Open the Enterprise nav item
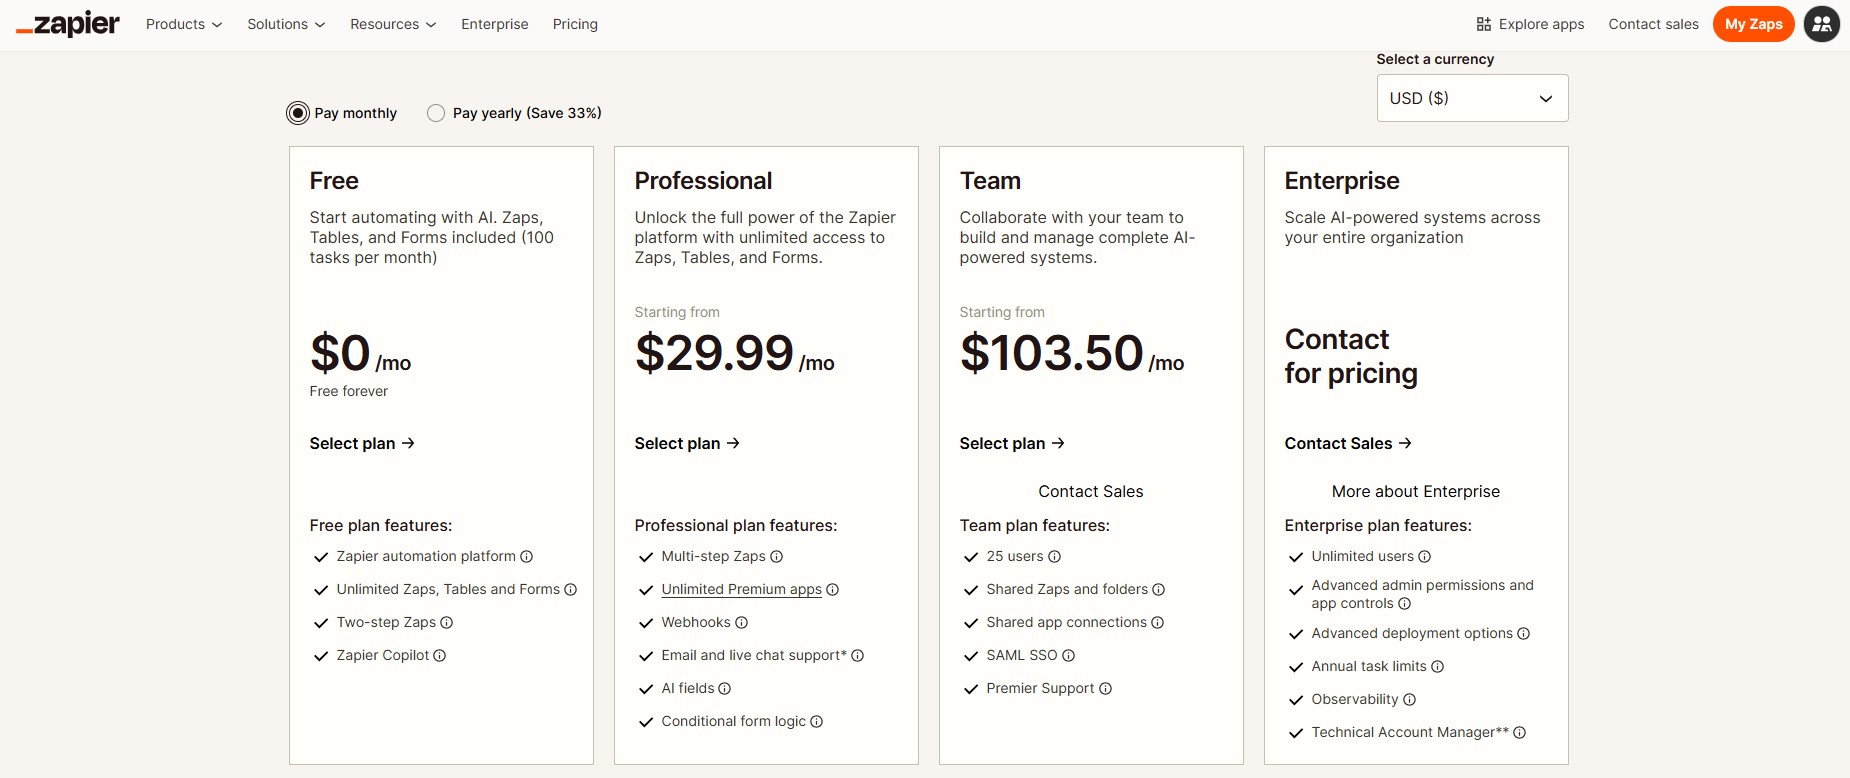The width and height of the screenshot is (1850, 778). (495, 24)
